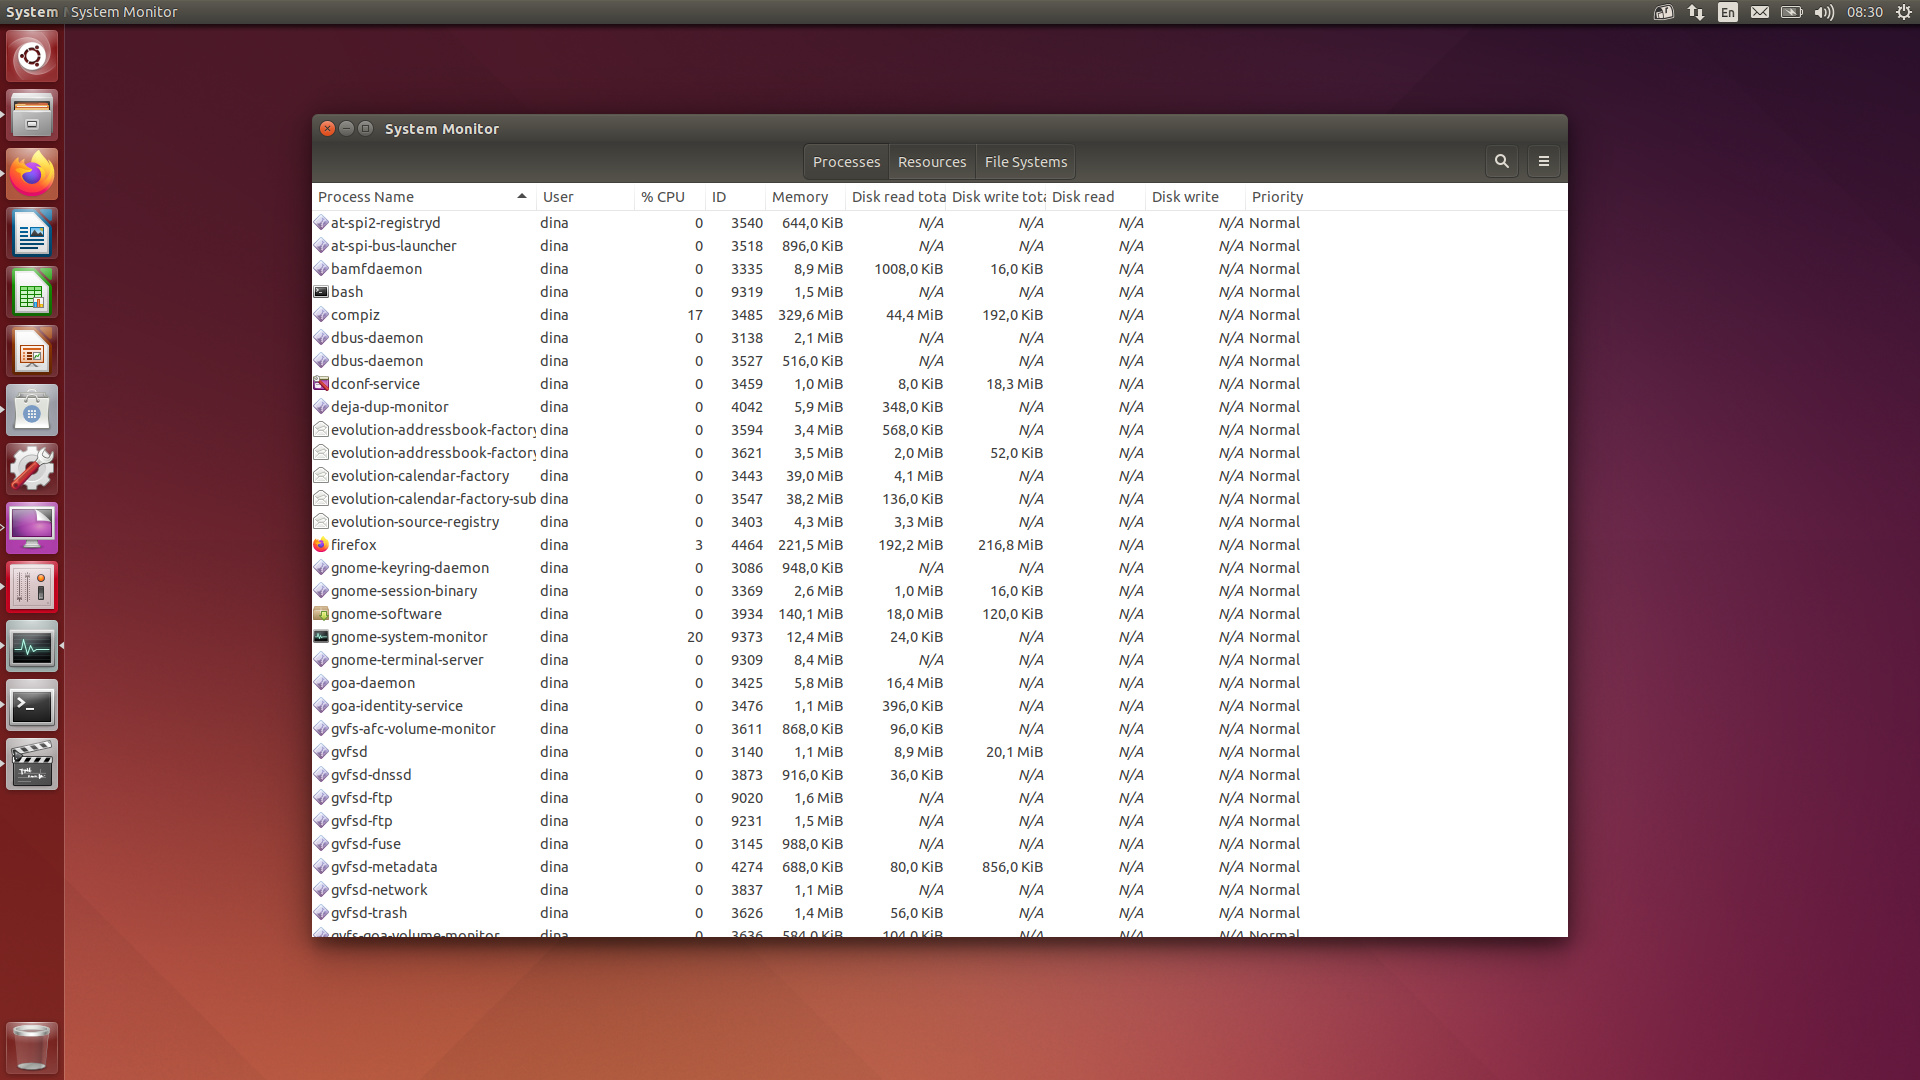
Task: Open the session gear menu in top bar
Action: [1903, 12]
